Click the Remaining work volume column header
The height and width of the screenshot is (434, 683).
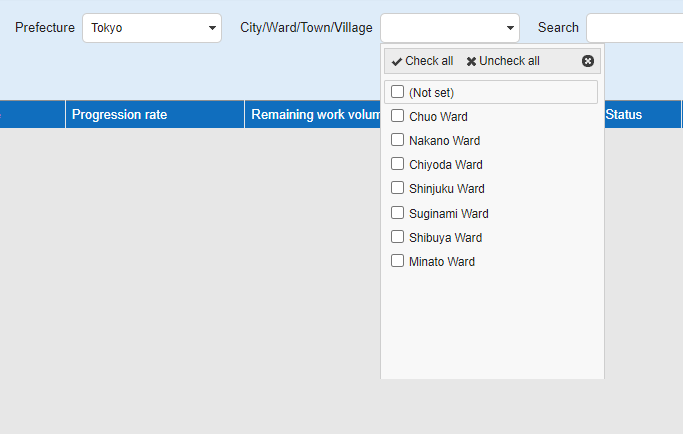click(313, 114)
